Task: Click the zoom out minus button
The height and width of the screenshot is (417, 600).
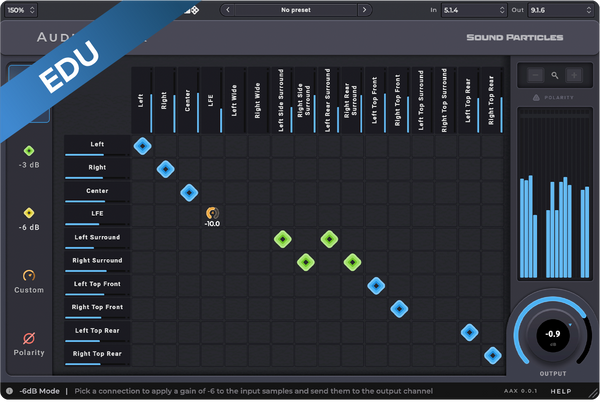Action: [535, 75]
